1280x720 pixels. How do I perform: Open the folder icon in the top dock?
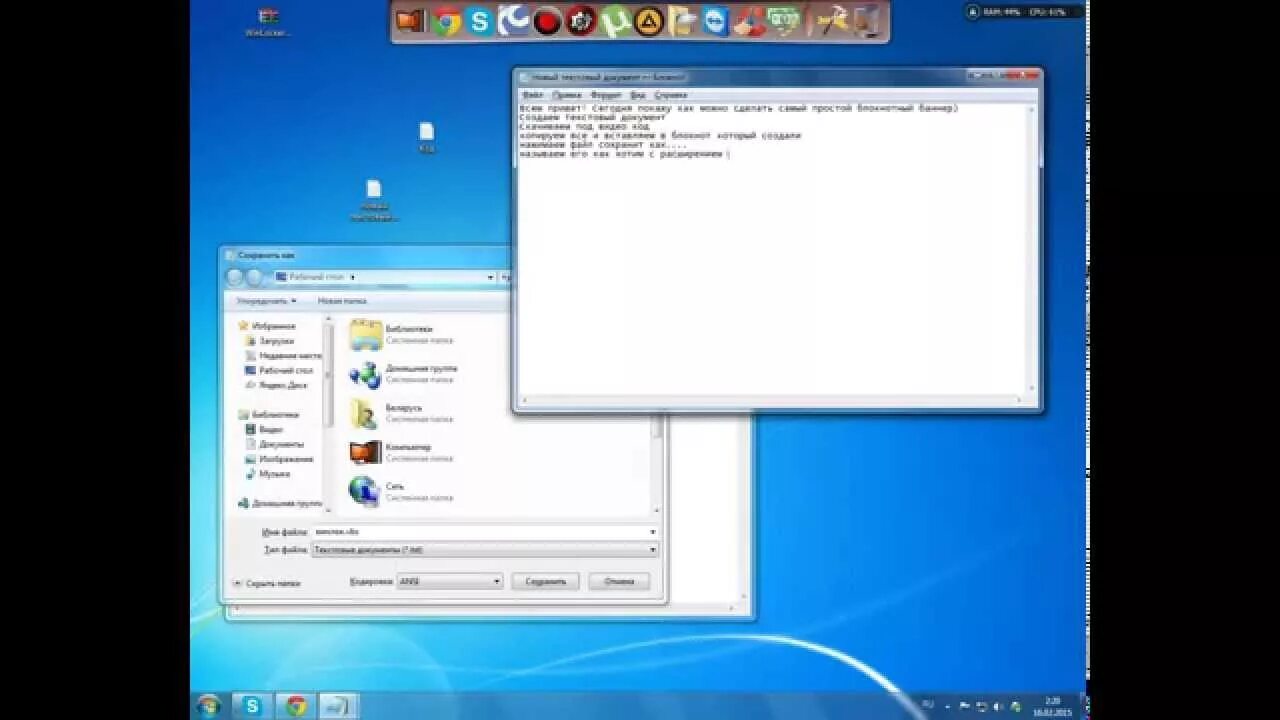[x=682, y=21]
